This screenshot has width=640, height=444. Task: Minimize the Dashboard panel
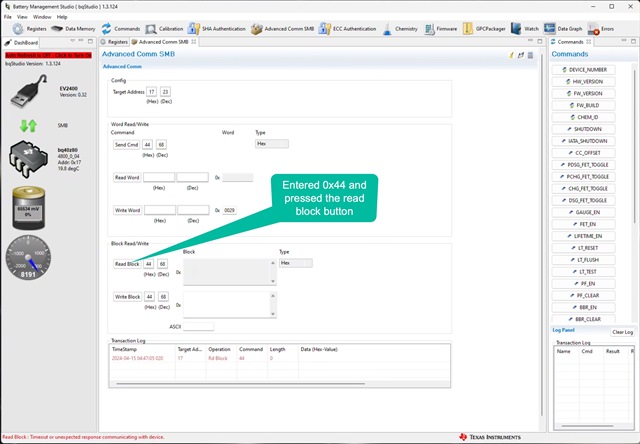click(82, 41)
